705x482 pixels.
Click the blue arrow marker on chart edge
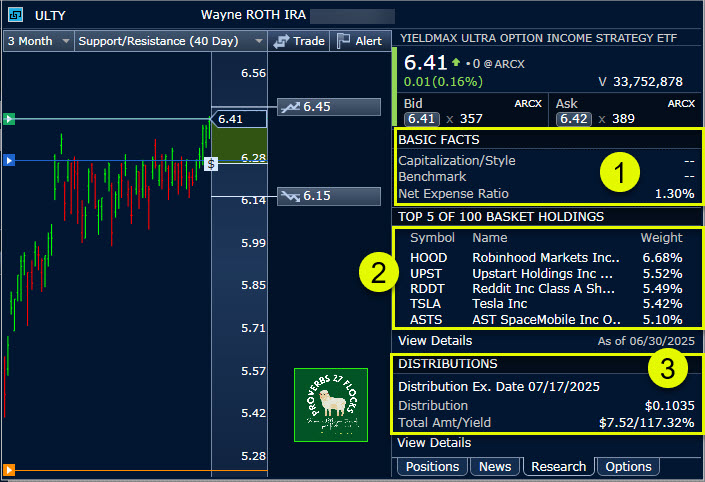(9, 160)
